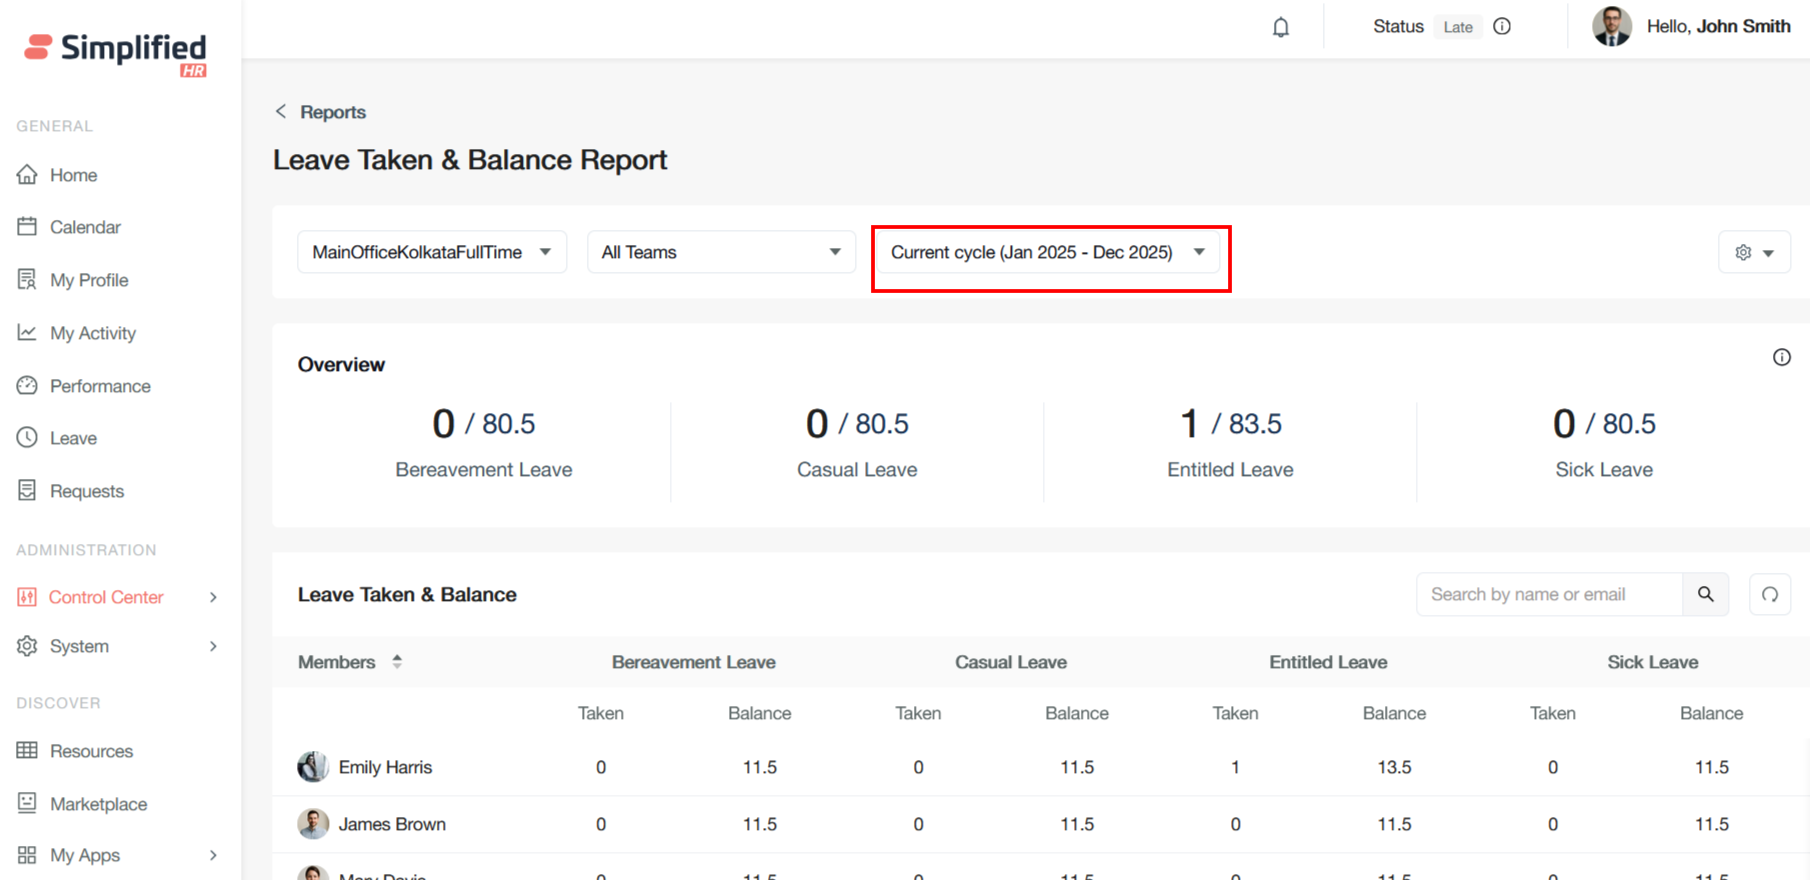1810x880 pixels.
Task: Click John Smith's profile avatar
Action: (1611, 27)
